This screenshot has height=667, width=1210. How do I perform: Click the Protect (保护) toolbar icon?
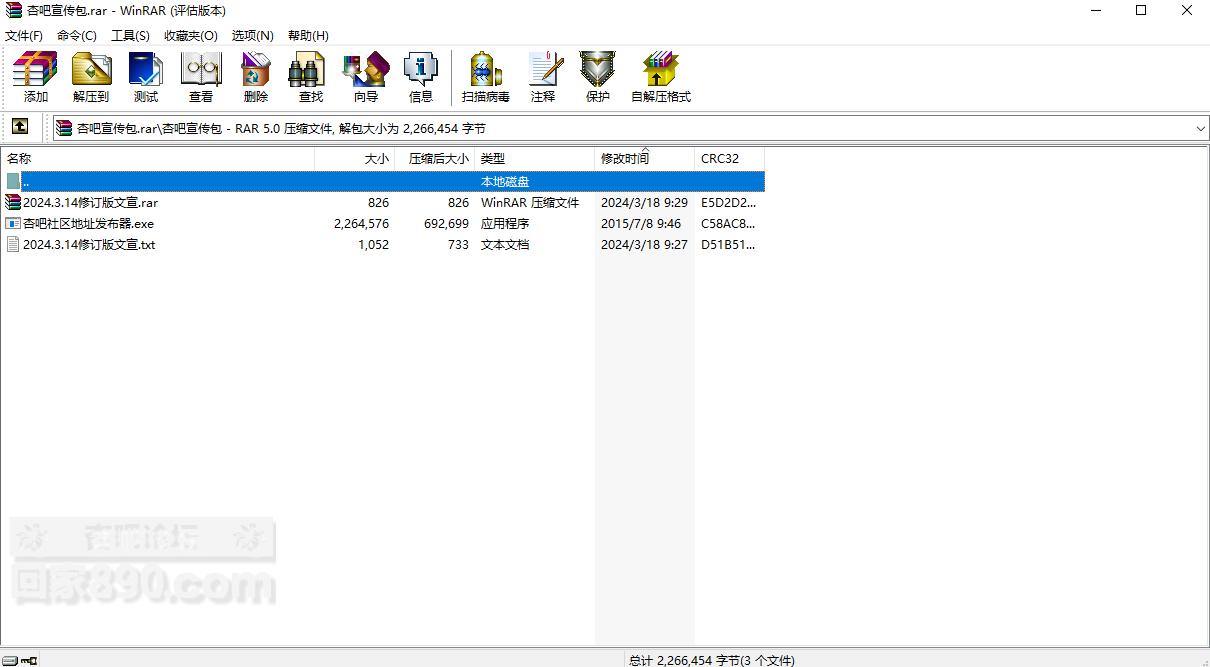(598, 78)
